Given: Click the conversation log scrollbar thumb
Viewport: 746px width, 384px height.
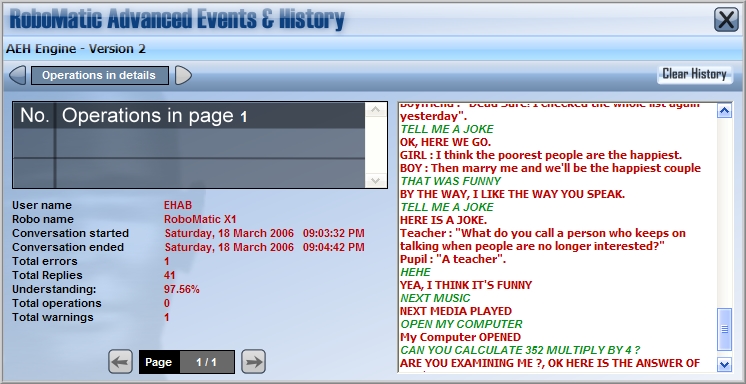Looking at the screenshot, I should coord(724,329).
